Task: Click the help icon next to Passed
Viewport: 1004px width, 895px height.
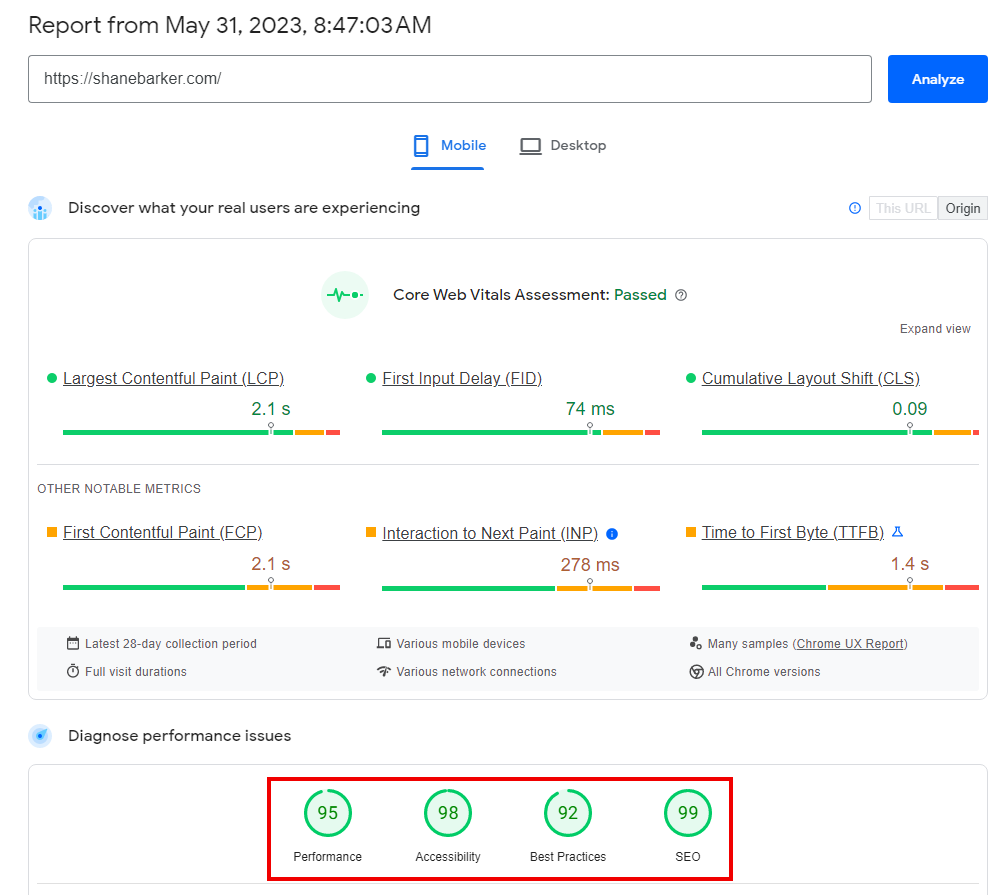Action: click(681, 295)
